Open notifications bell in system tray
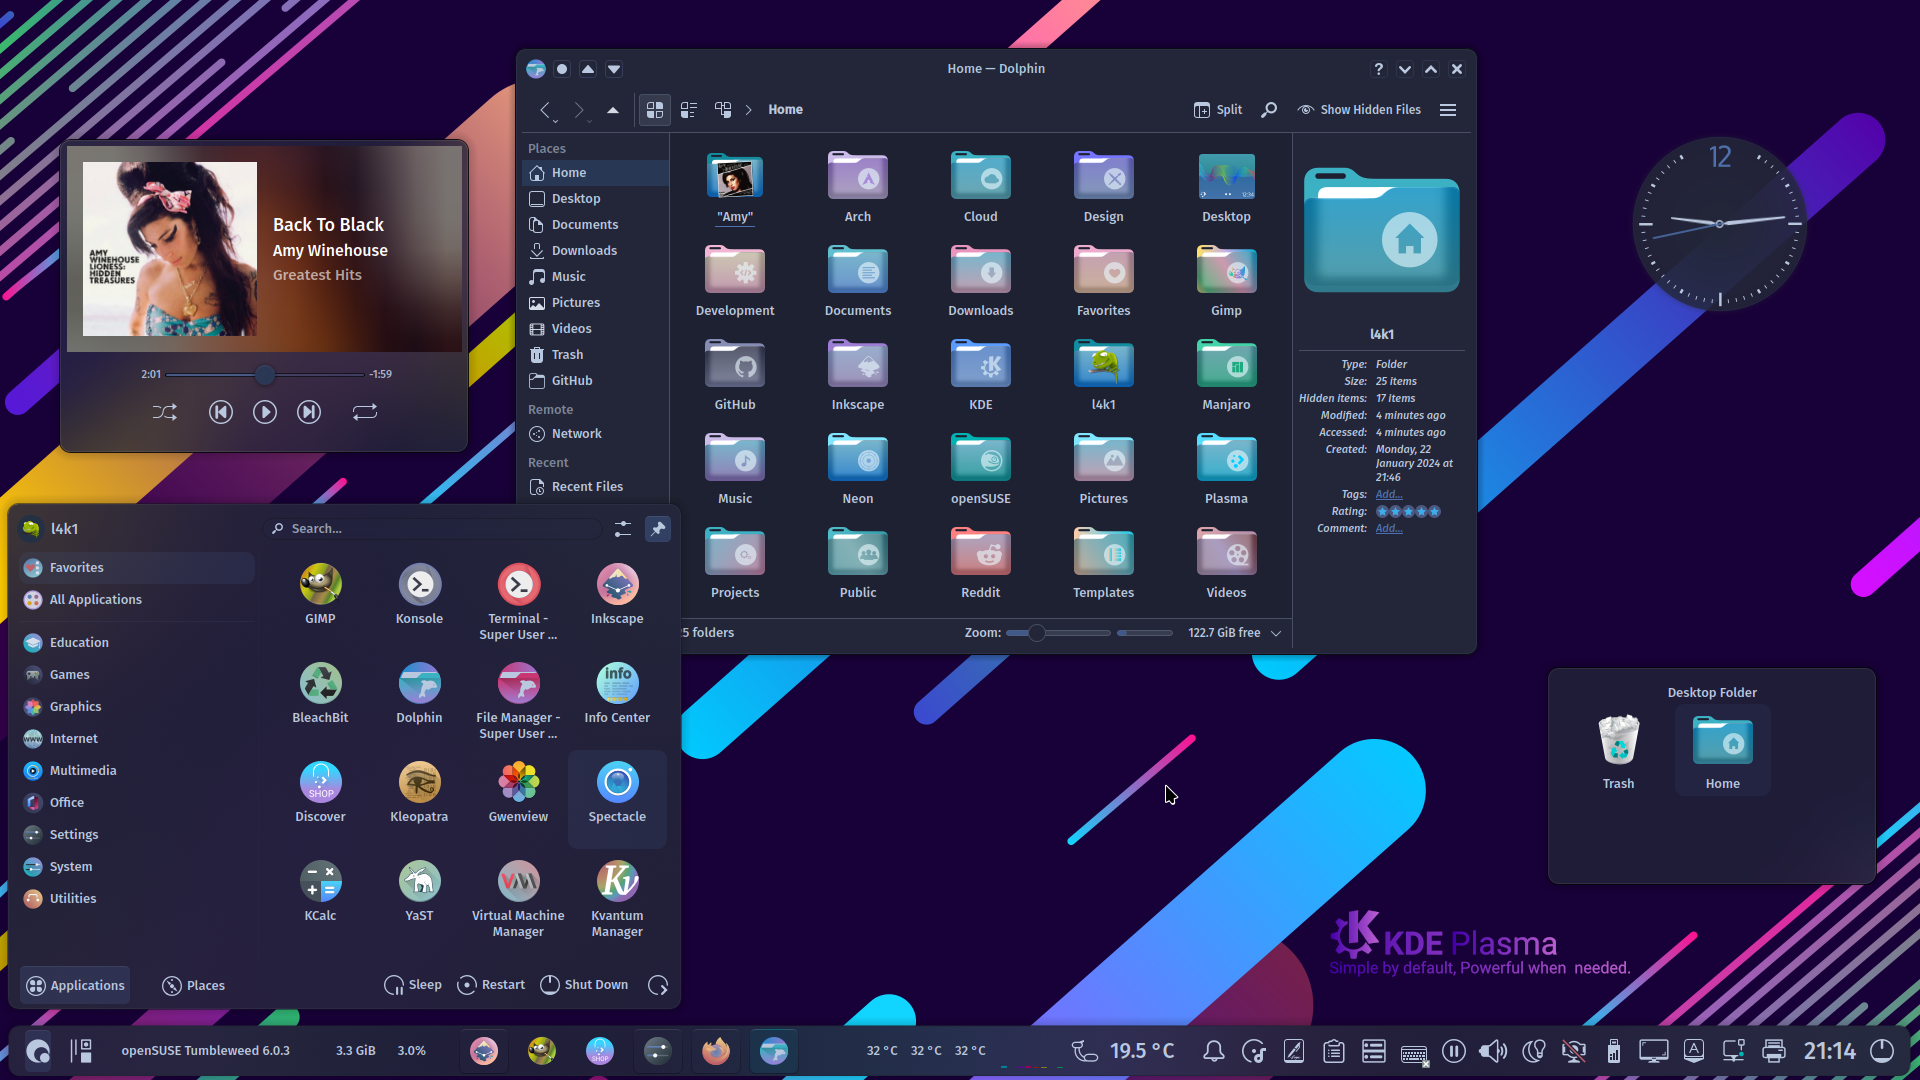Image resolution: width=1920 pixels, height=1080 pixels. pyautogui.click(x=1214, y=1051)
